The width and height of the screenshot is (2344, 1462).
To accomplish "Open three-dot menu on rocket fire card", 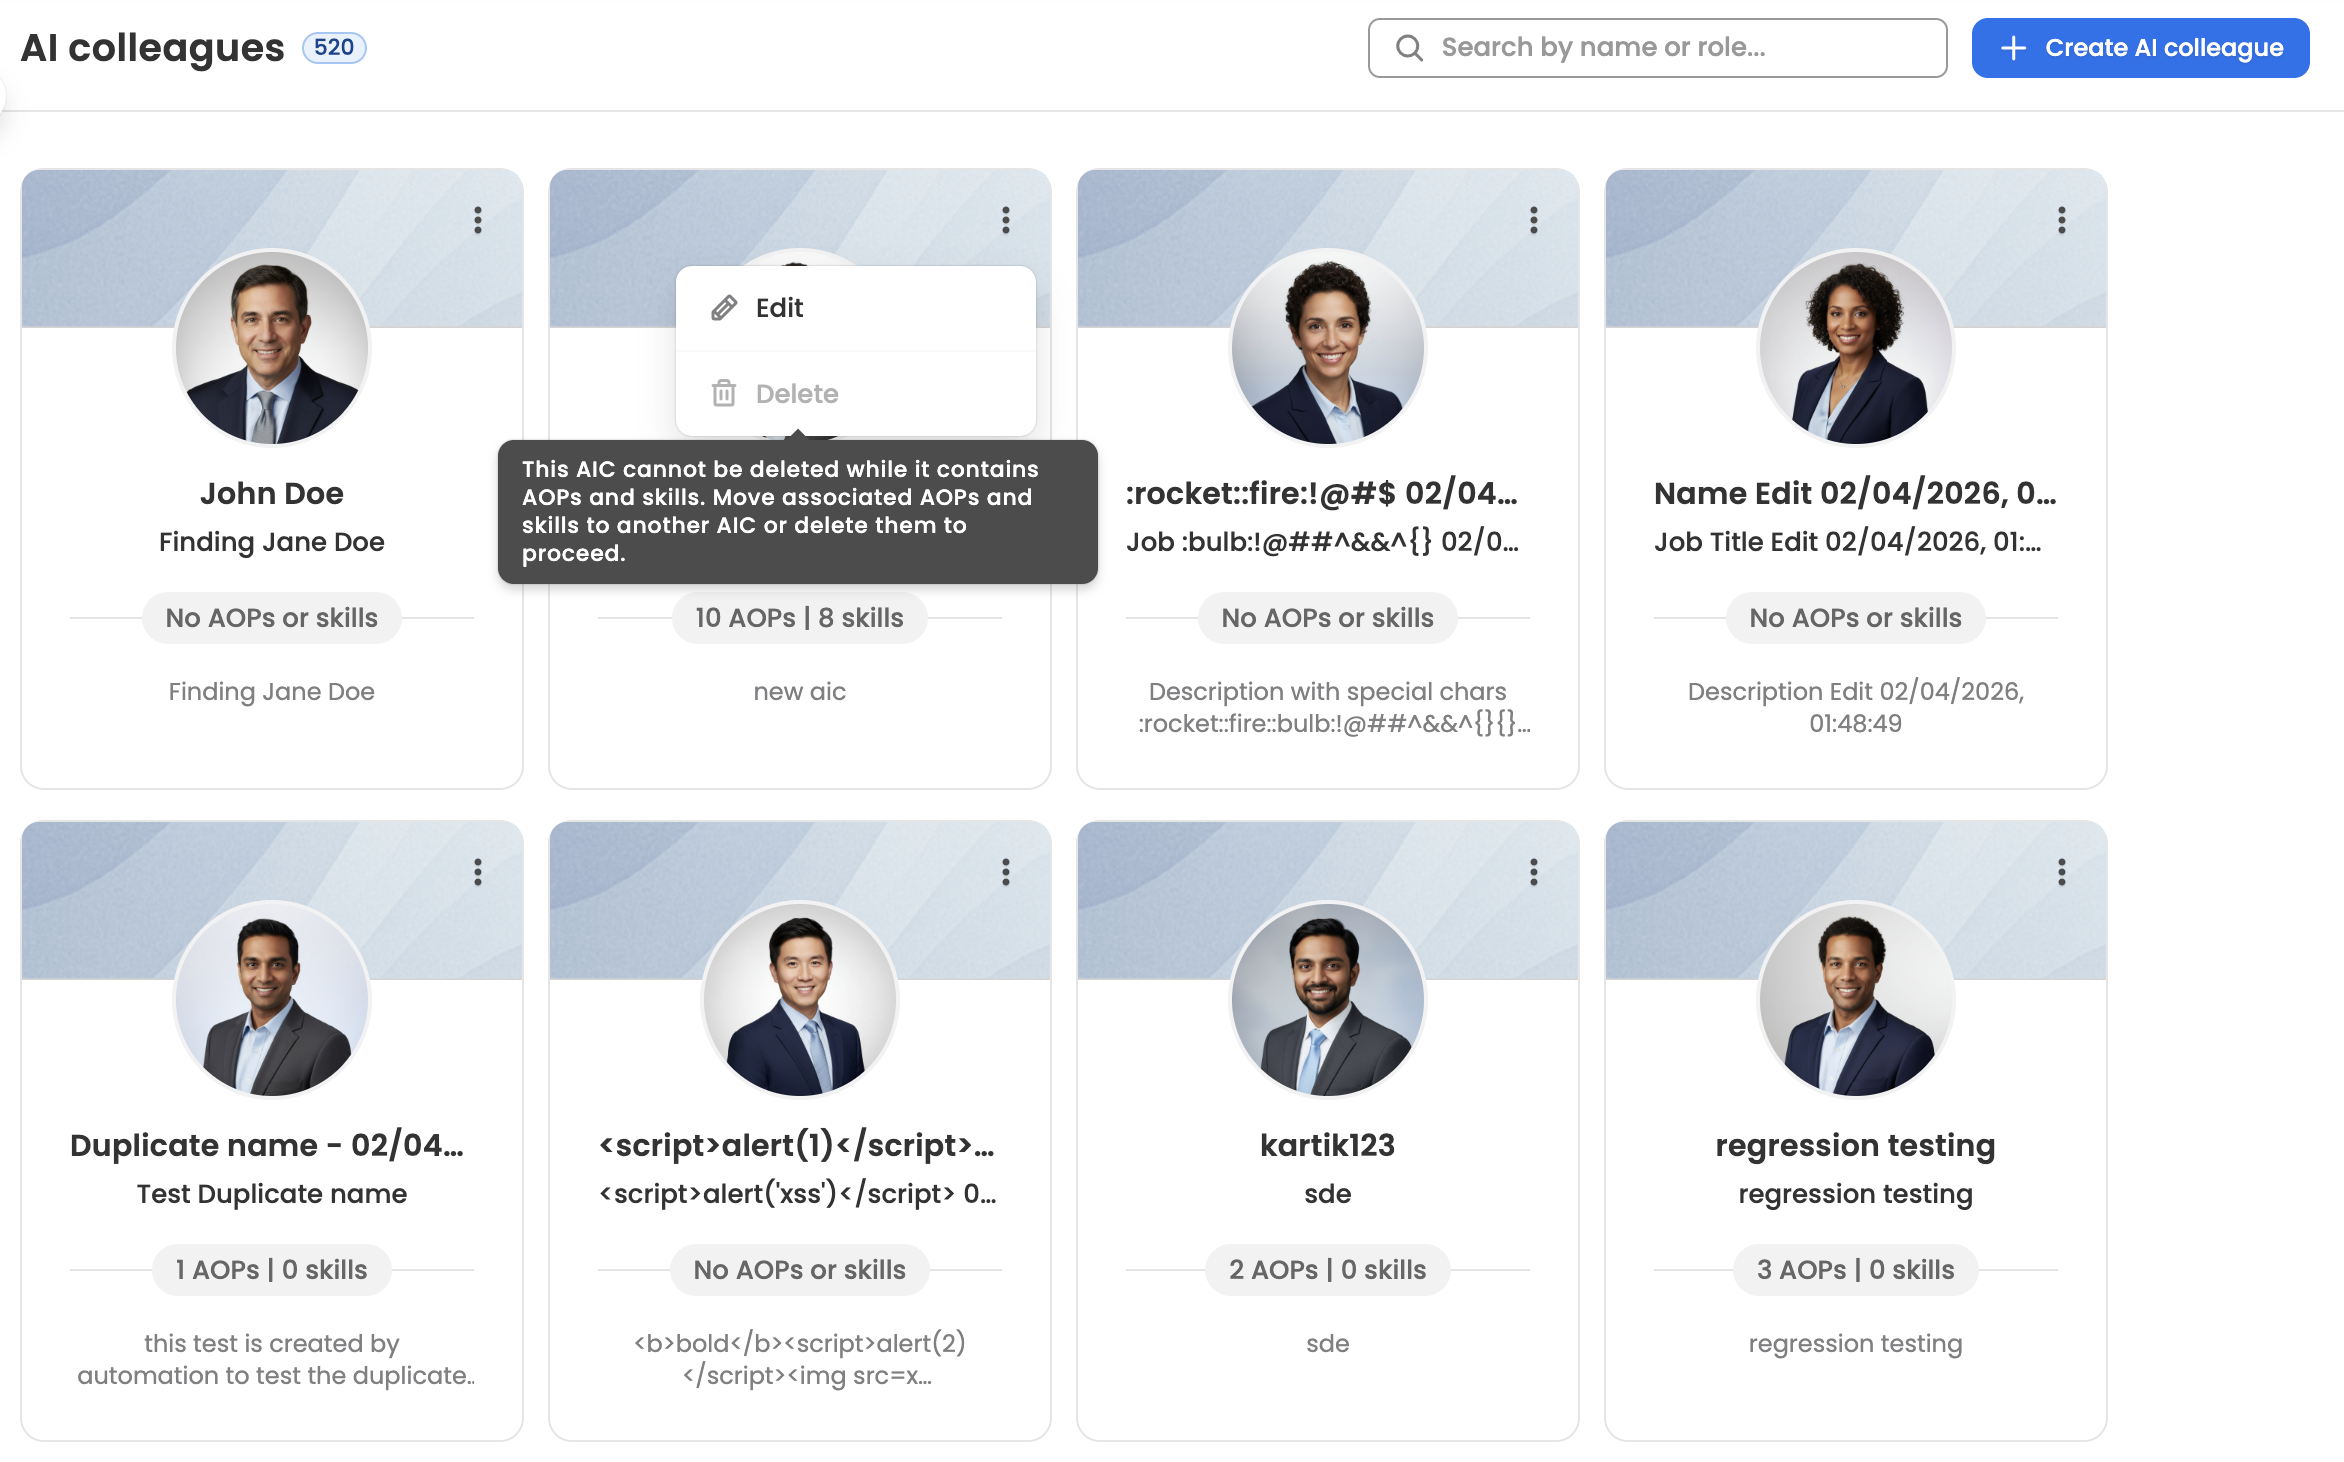I will coord(1533,220).
